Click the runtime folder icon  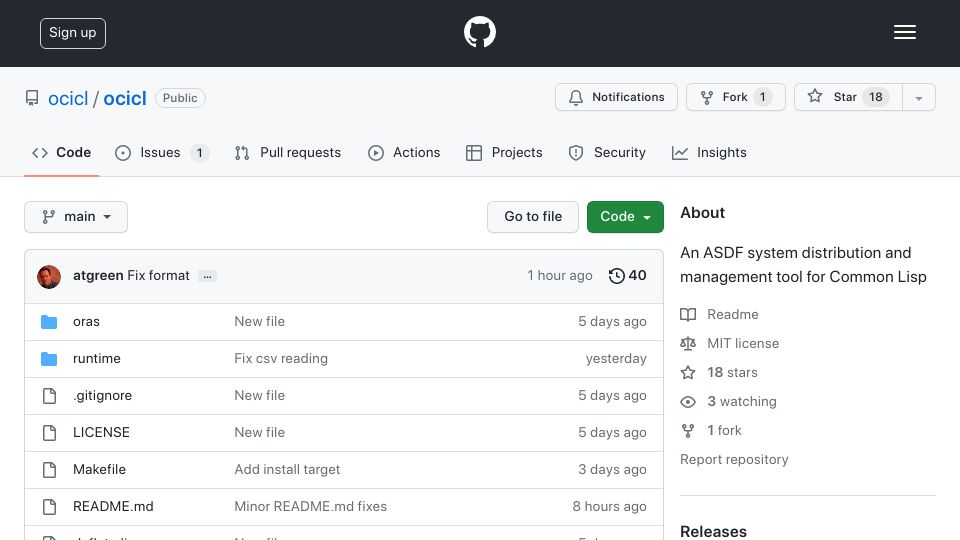pyautogui.click(x=49, y=359)
